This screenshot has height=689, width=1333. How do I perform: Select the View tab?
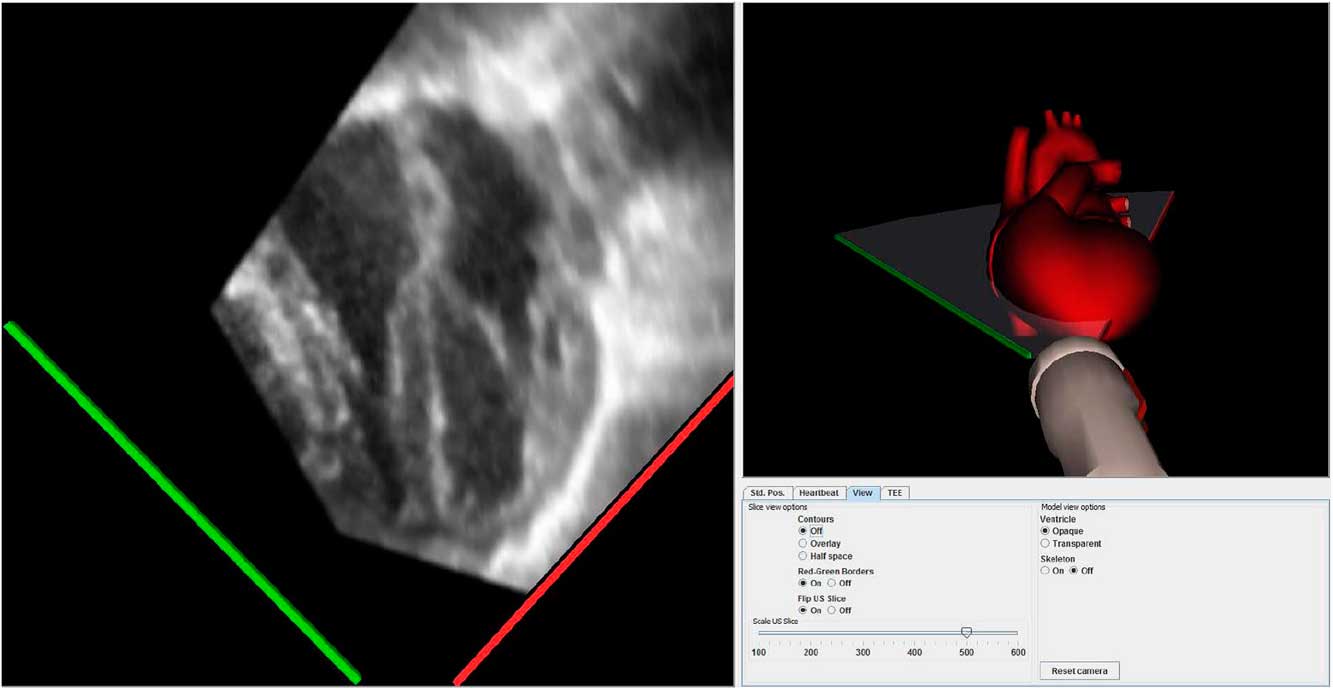point(862,492)
